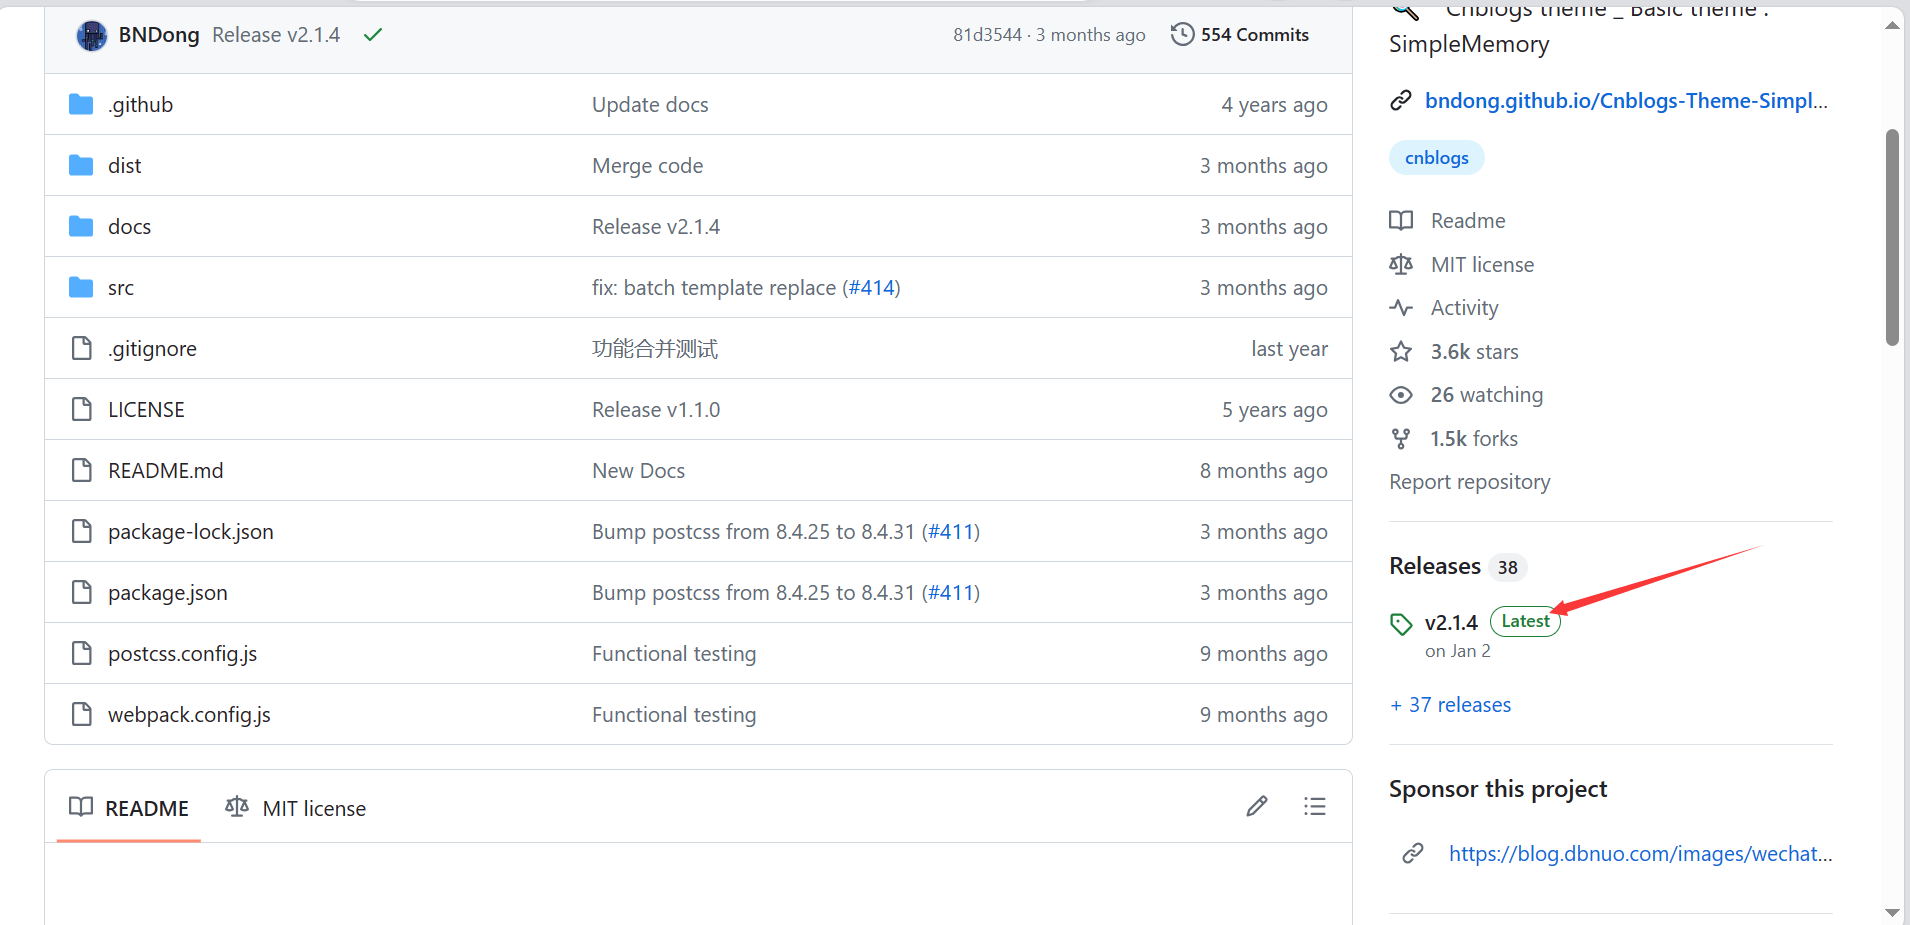Open the .github folder
The width and height of the screenshot is (1910, 925).
[x=141, y=105]
